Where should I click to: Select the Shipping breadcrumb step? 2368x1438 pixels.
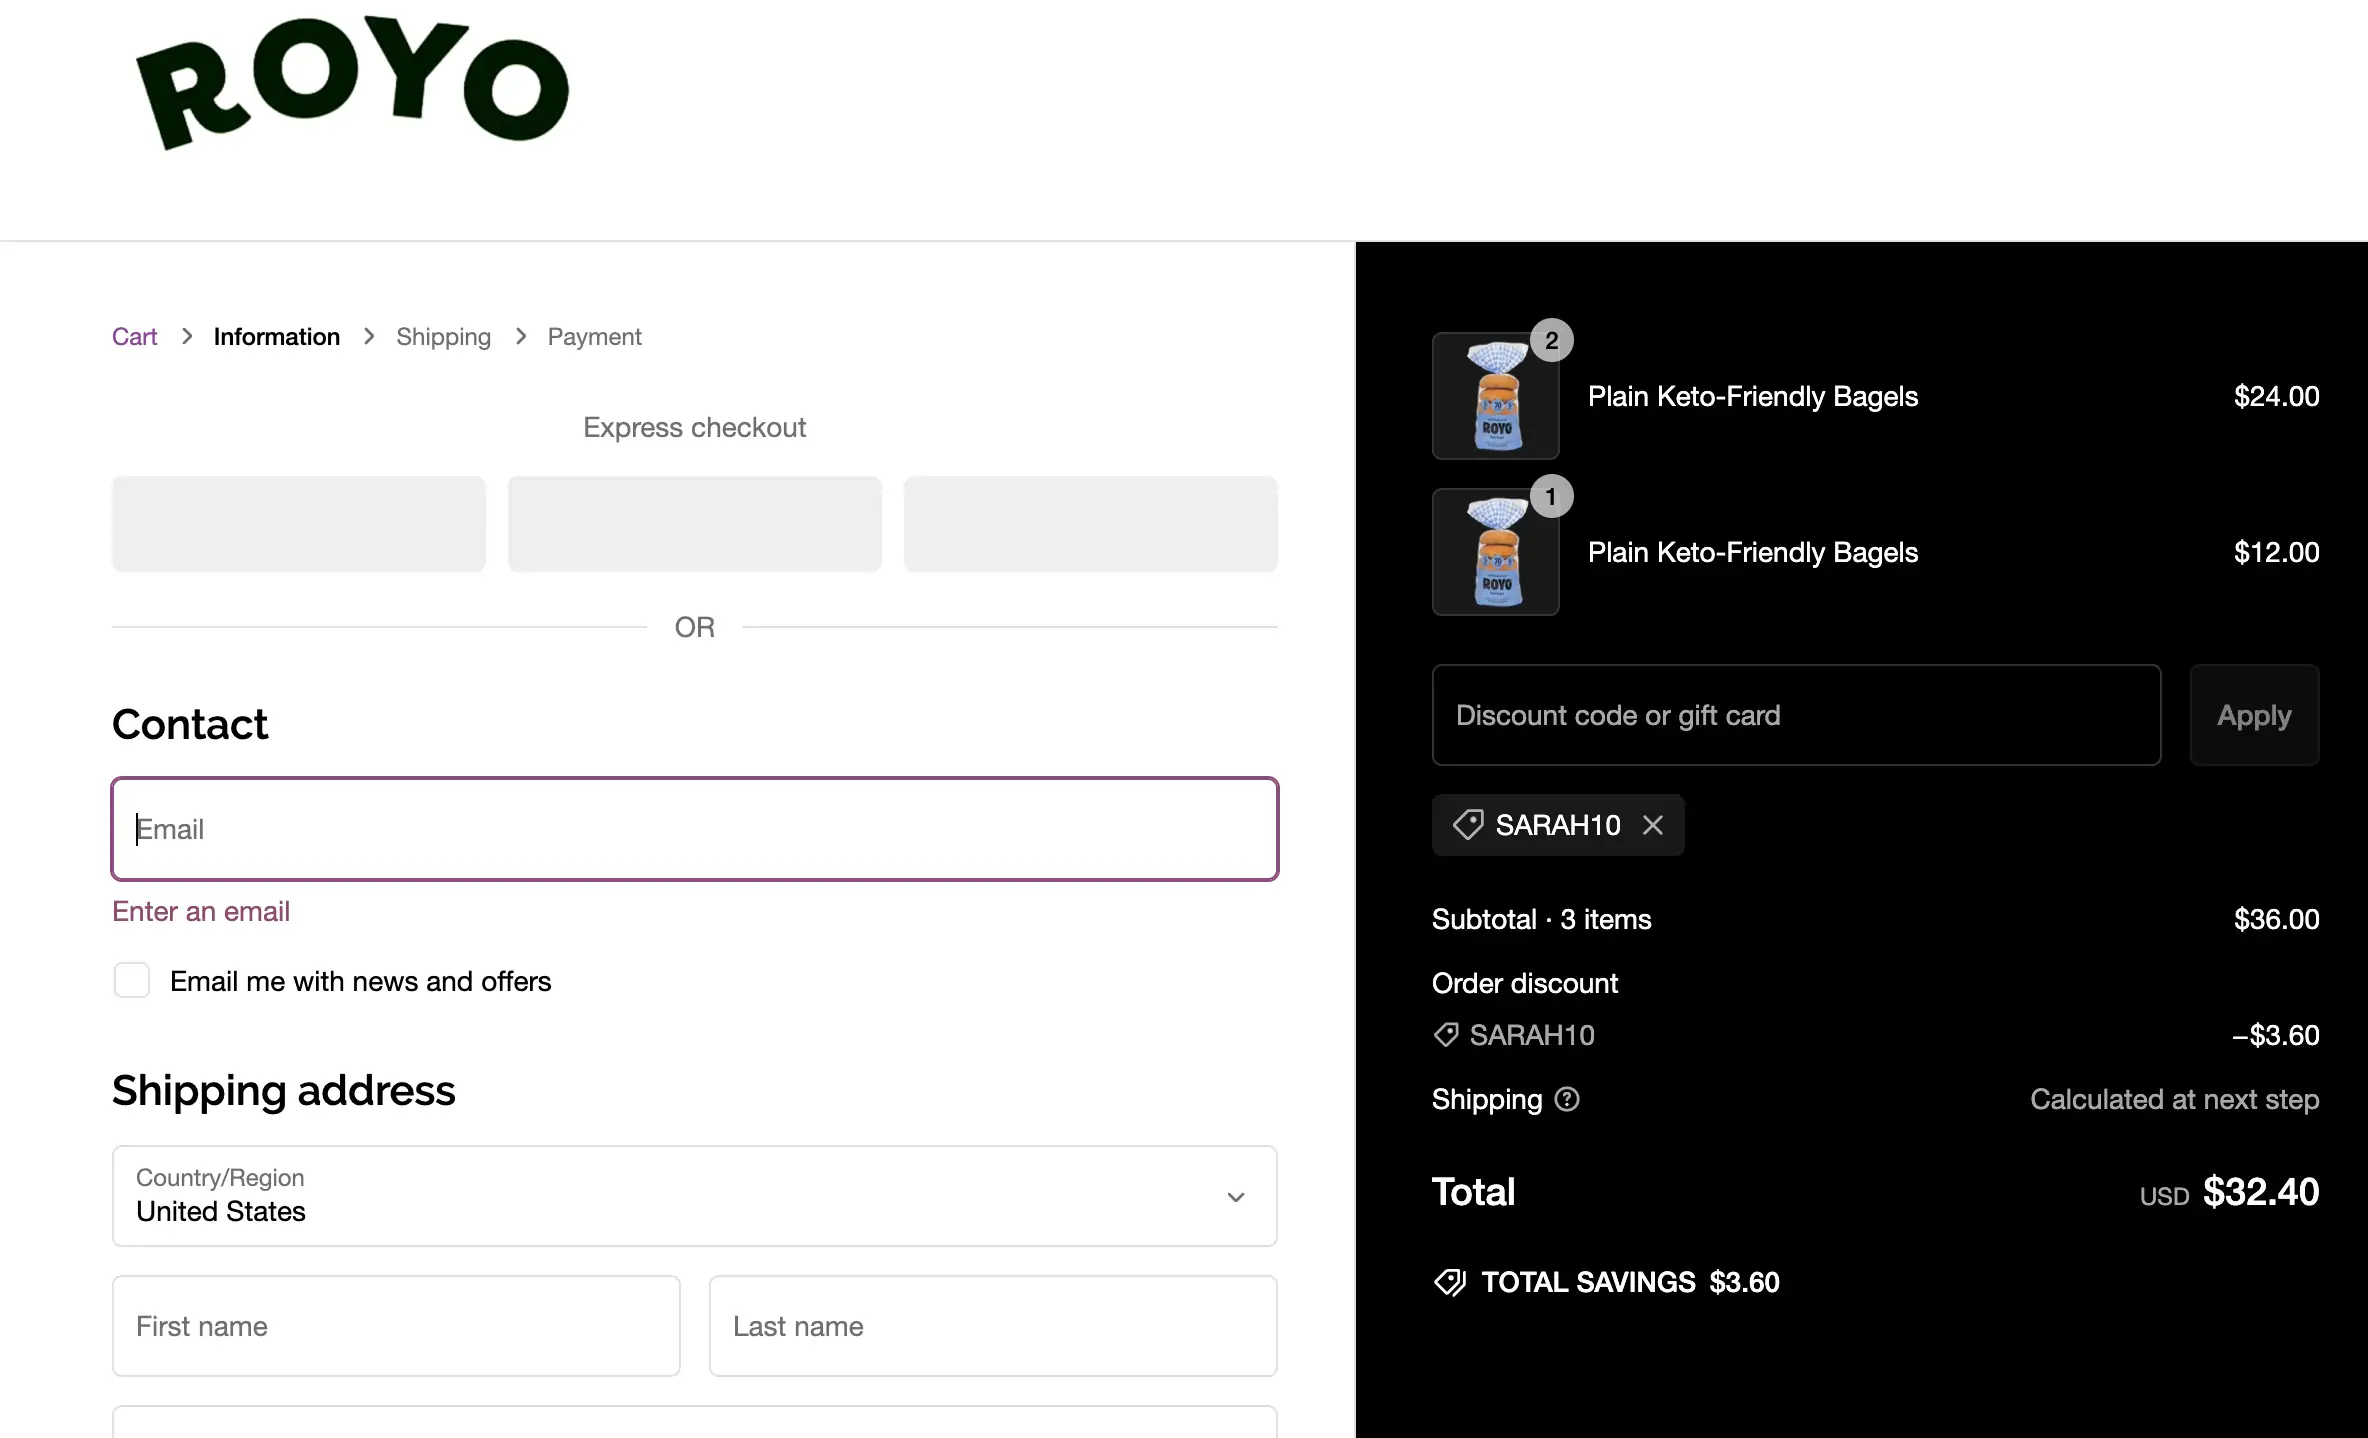click(x=443, y=337)
